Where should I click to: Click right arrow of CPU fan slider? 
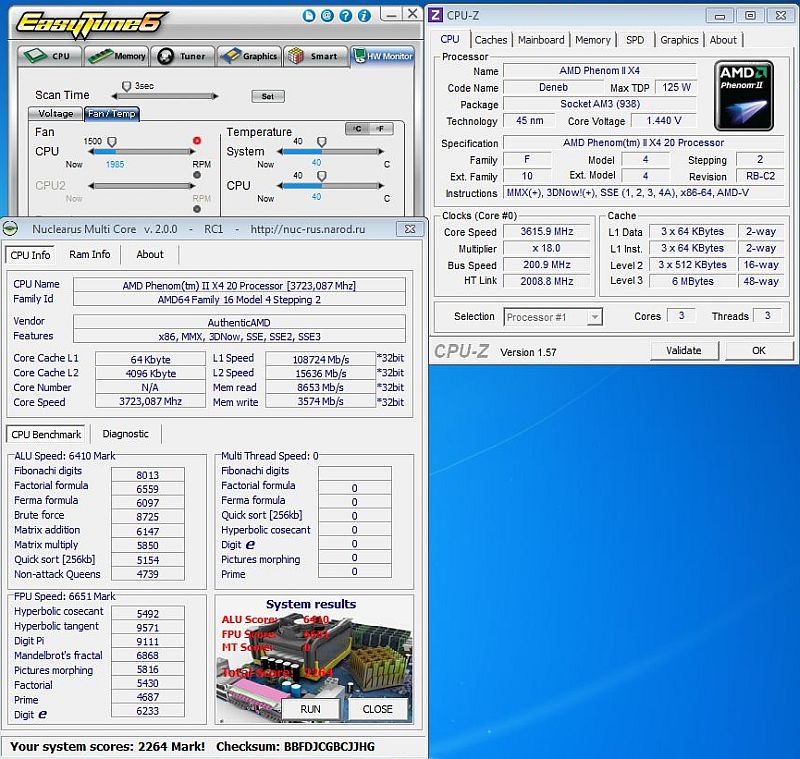point(192,151)
